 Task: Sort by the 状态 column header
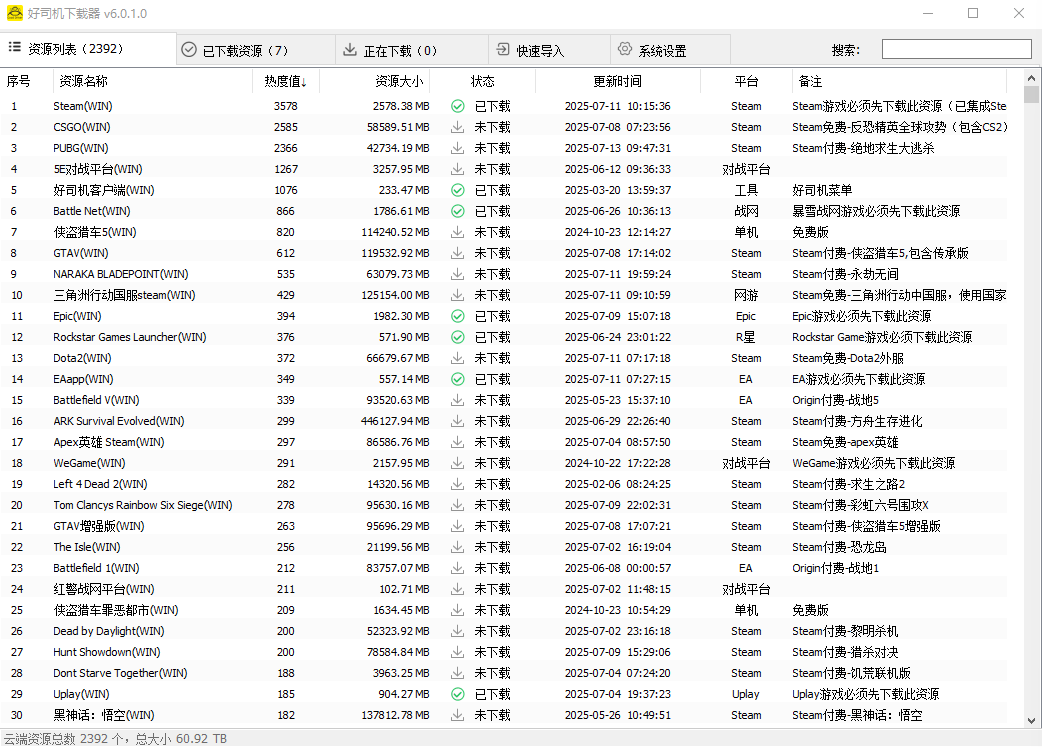tap(482, 81)
